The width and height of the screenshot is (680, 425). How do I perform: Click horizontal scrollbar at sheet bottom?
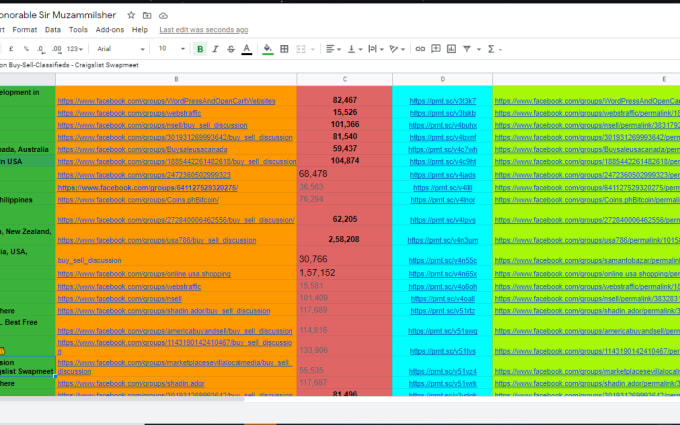[x=121, y=399]
